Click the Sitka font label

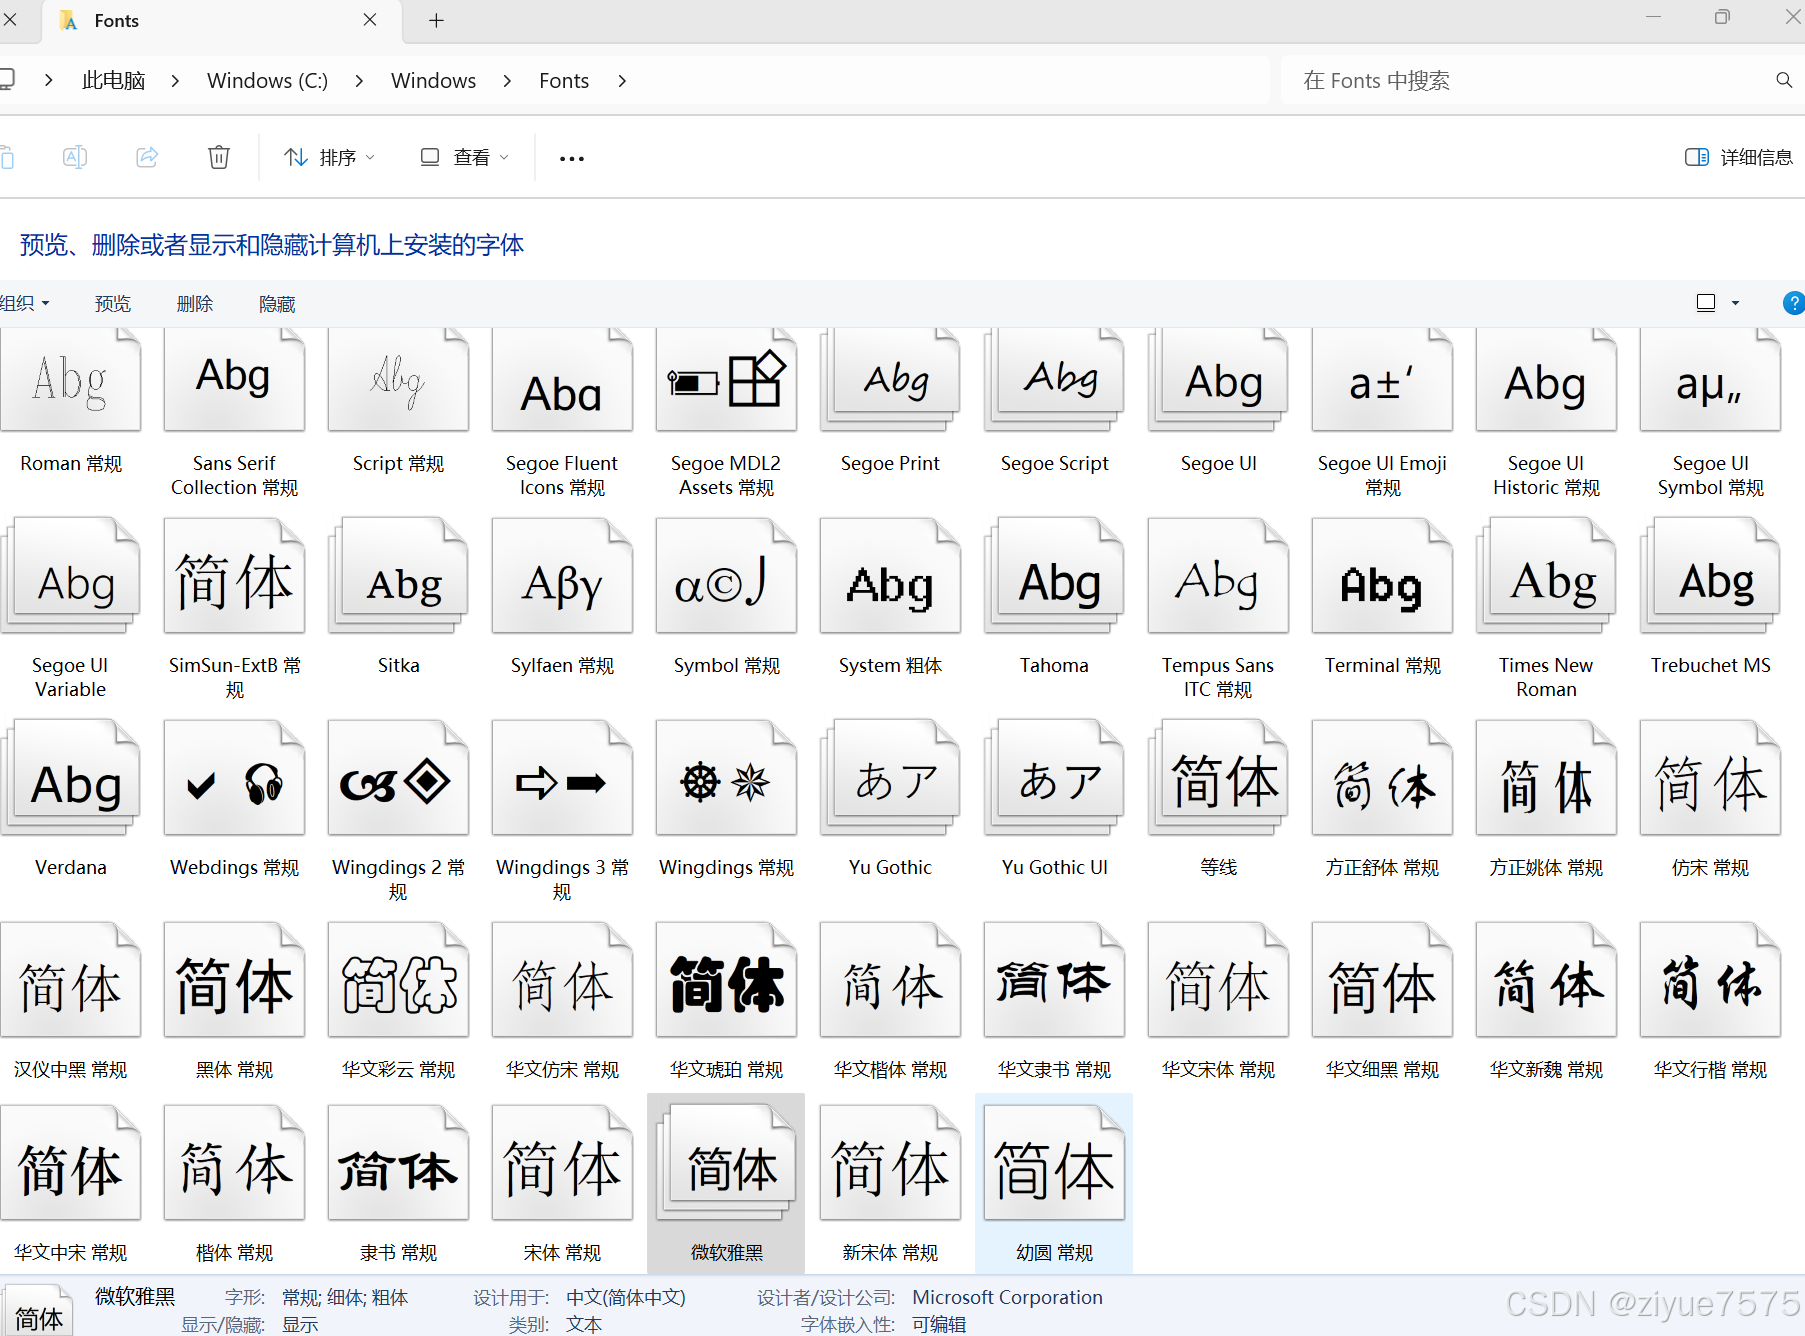398,666
